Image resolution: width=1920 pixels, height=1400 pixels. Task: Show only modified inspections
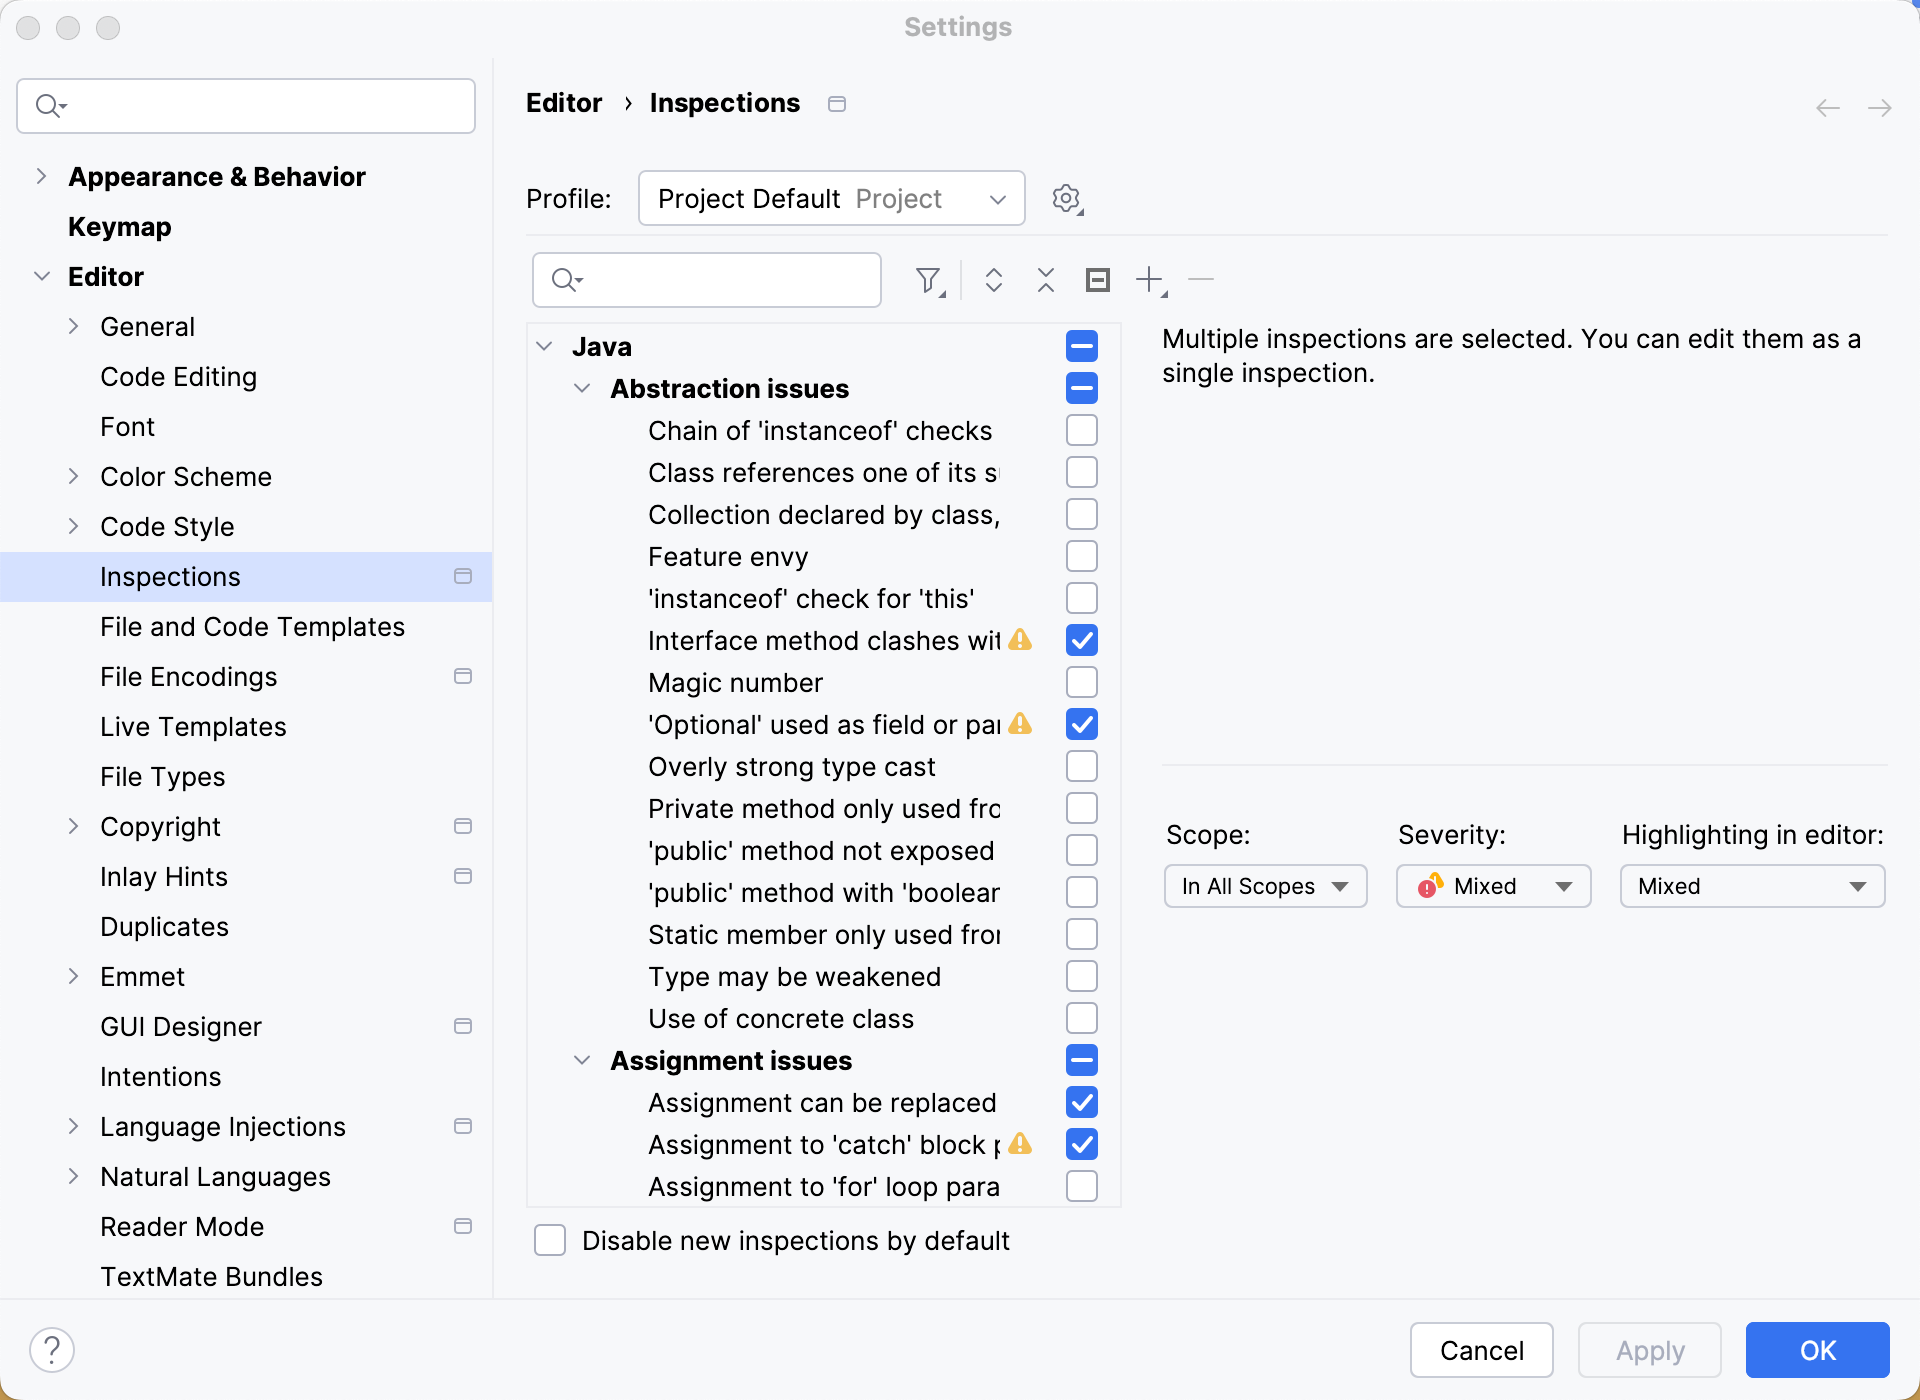coord(1096,280)
